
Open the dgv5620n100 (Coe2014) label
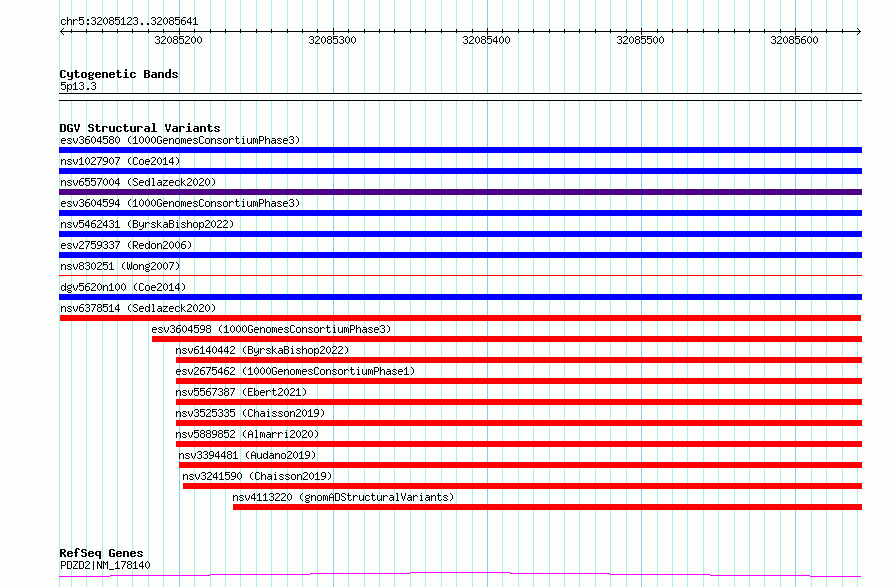pos(123,287)
